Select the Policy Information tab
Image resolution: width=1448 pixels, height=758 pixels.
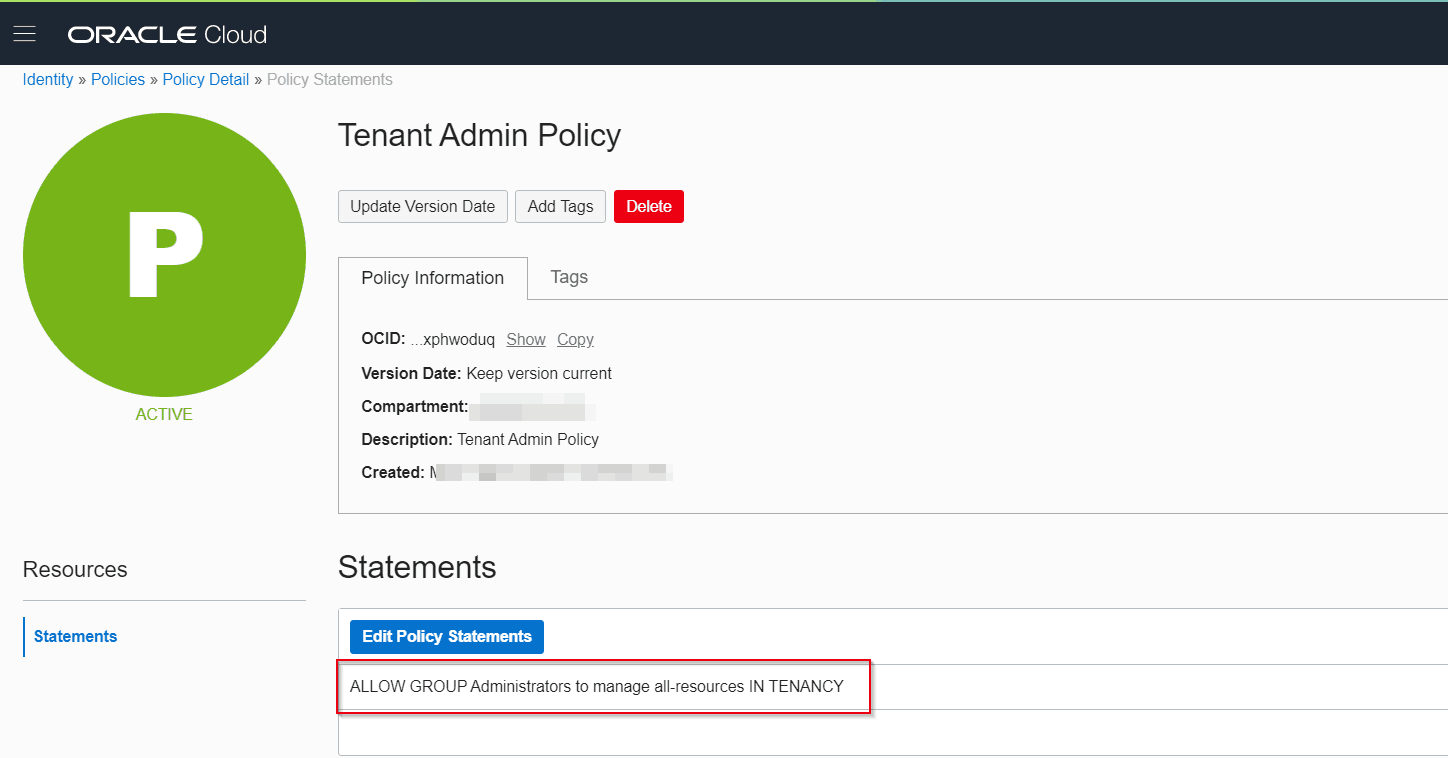coord(432,278)
